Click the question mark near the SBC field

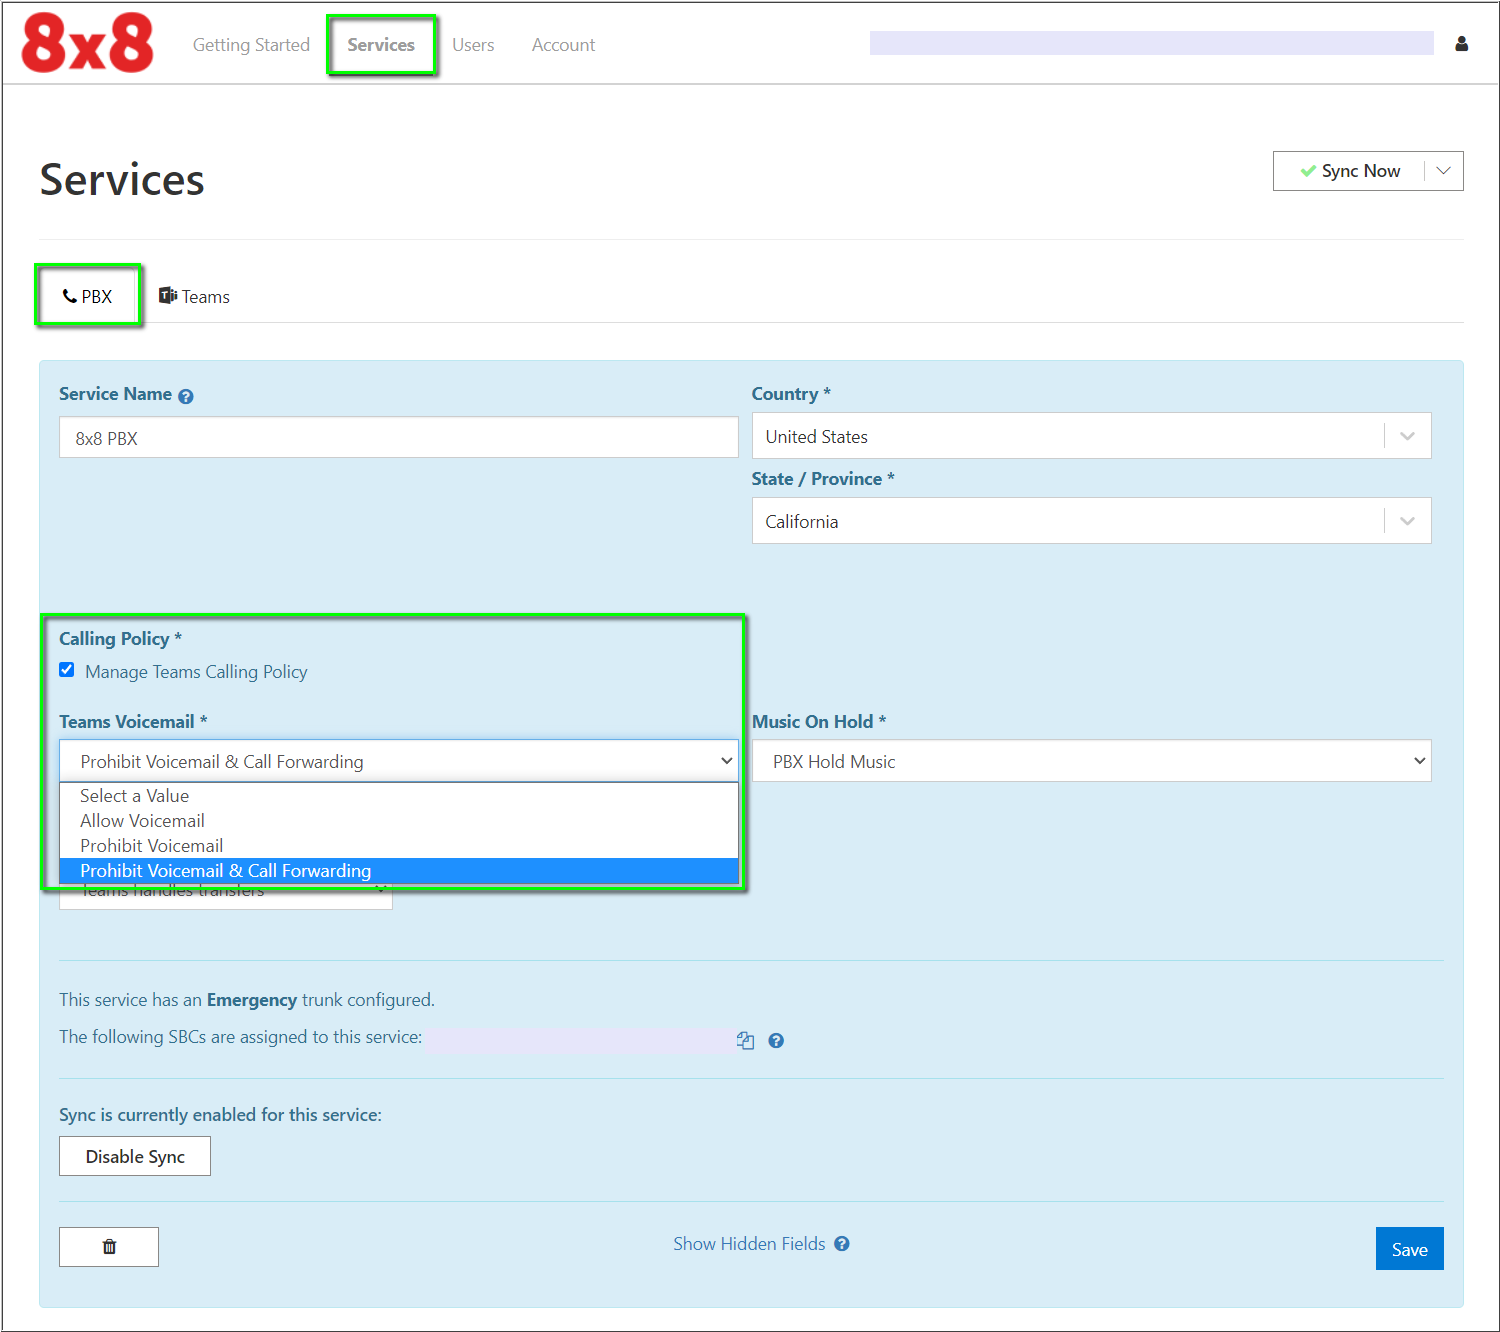776,1040
